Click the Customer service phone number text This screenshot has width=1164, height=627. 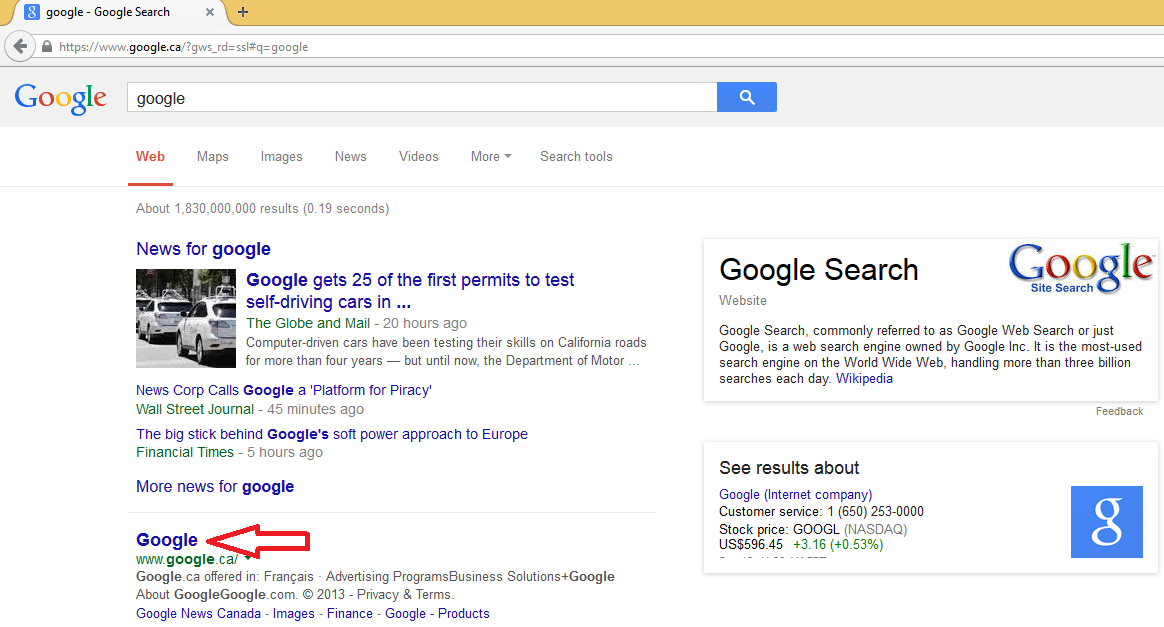tap(821, 511)
